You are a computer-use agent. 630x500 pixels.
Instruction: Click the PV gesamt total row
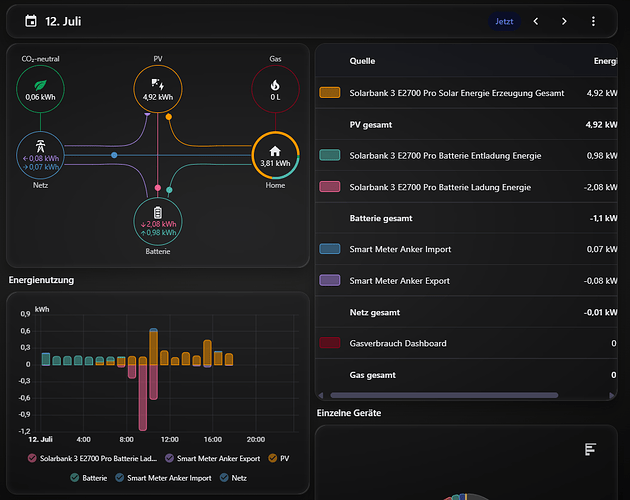[466, 125]
